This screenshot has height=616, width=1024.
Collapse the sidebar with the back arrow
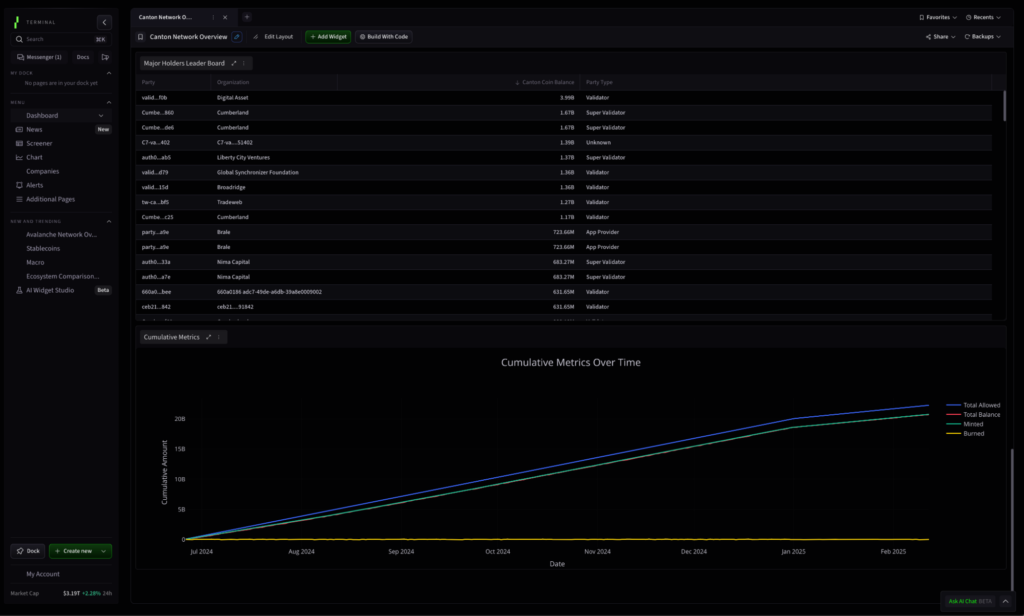[x=104, y=22]
